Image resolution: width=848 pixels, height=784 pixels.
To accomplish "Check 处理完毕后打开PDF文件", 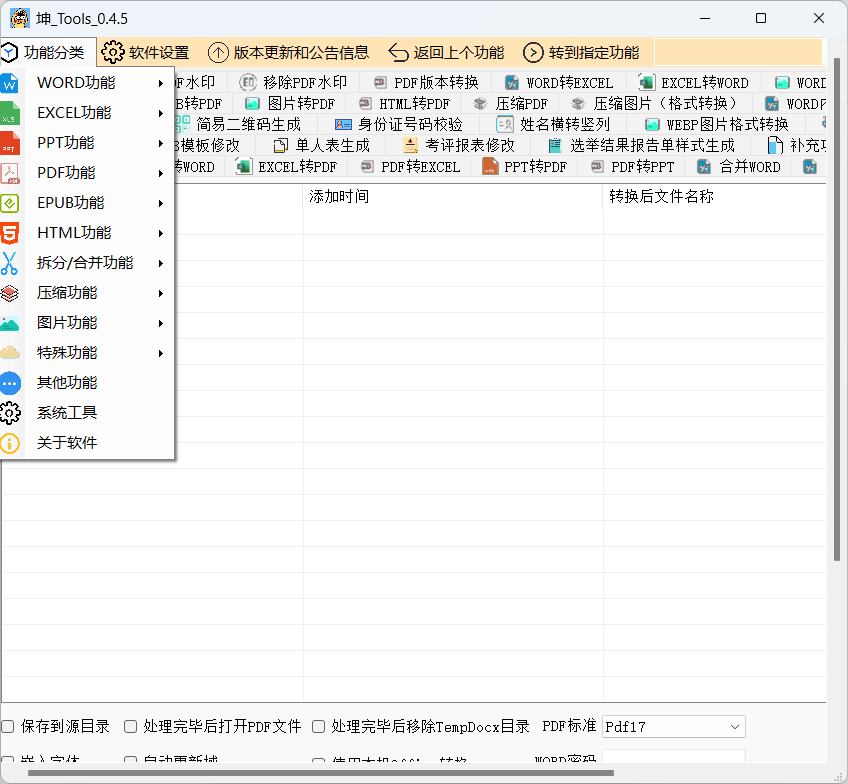I will (131, 727).
